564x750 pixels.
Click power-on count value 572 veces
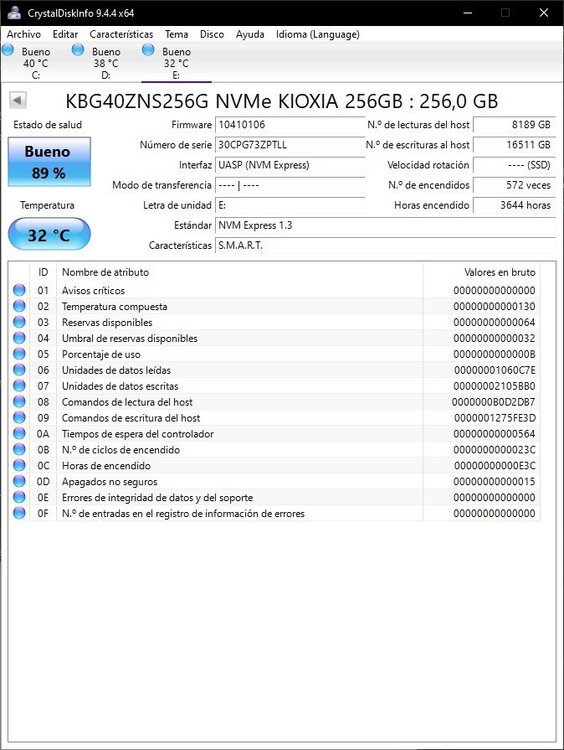point(514,185)
